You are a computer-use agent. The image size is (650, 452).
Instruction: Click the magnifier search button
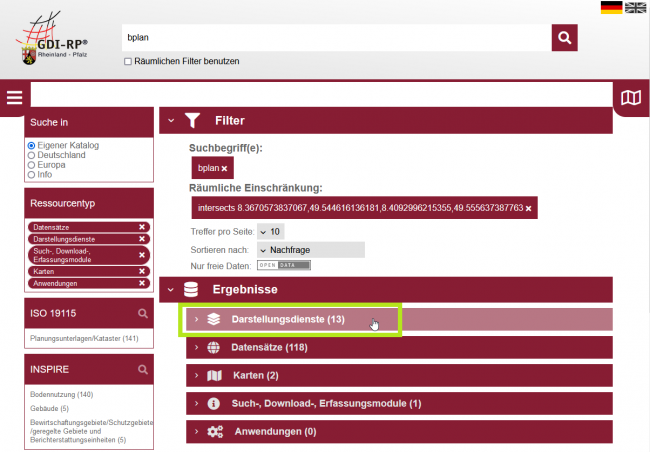(x=564, y=38)
